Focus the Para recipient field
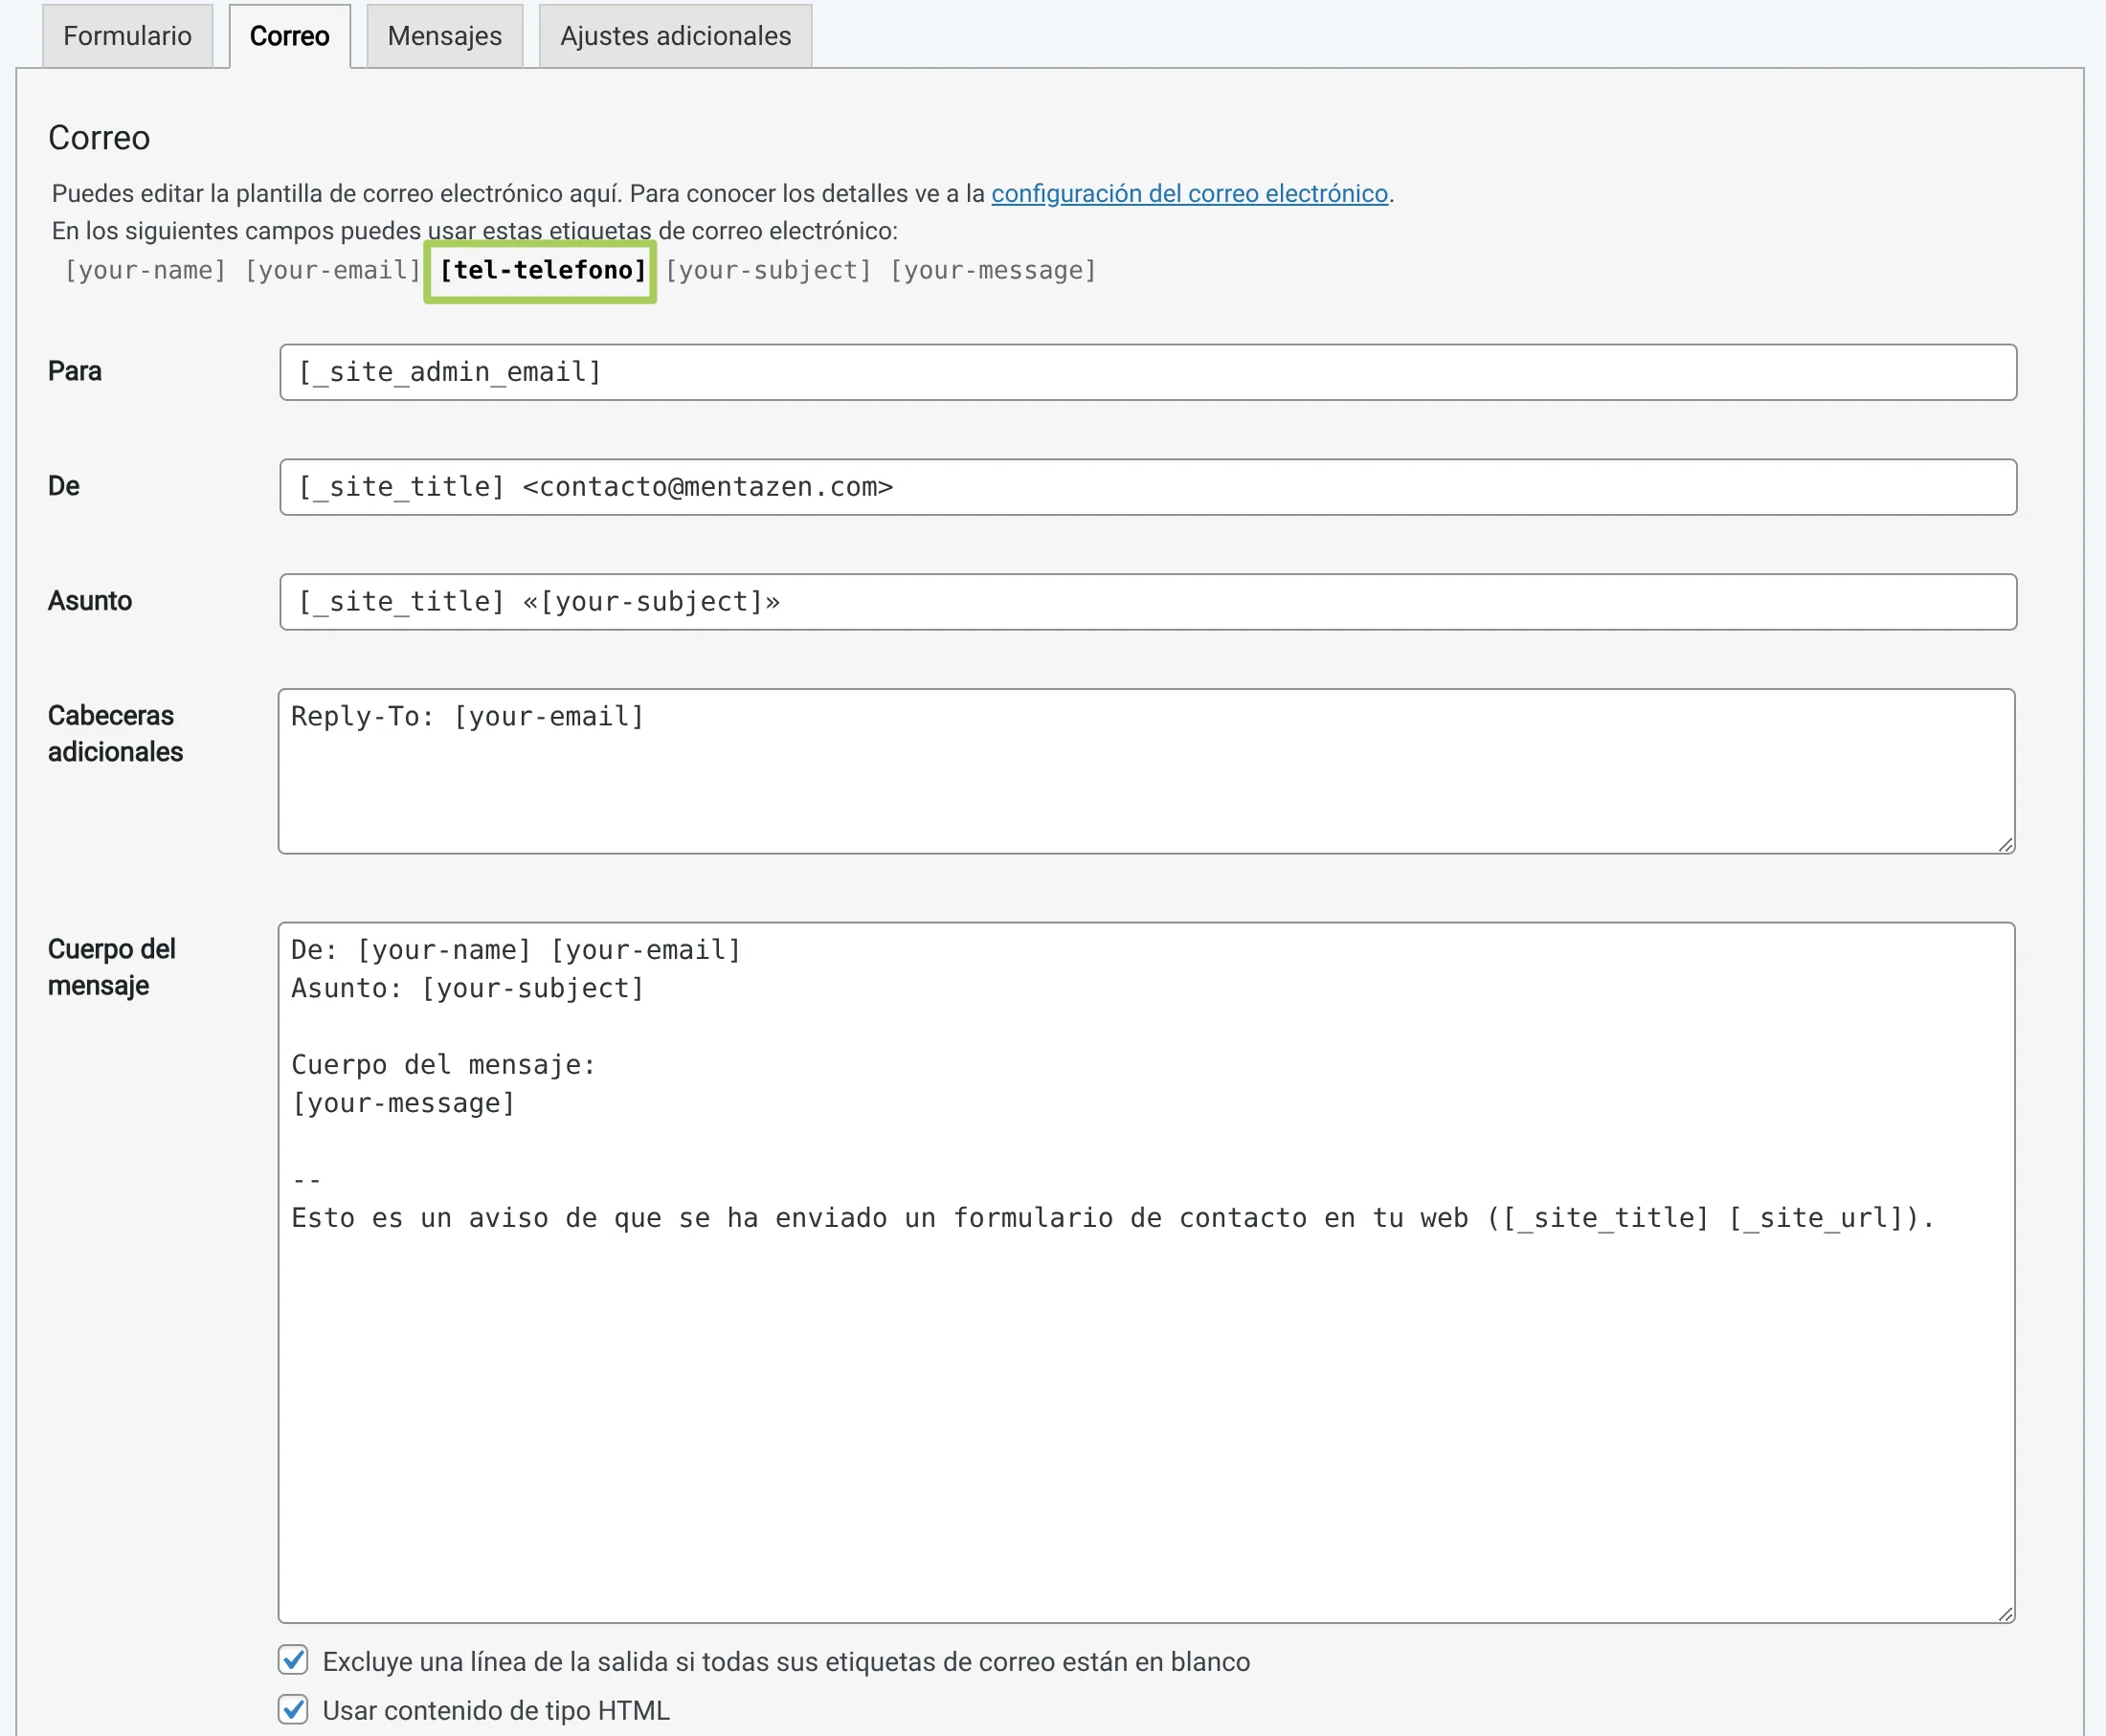Image resolution: width=2106 pixels, height=1736 pixels. pyautogui.click(x=1147, y=372)
